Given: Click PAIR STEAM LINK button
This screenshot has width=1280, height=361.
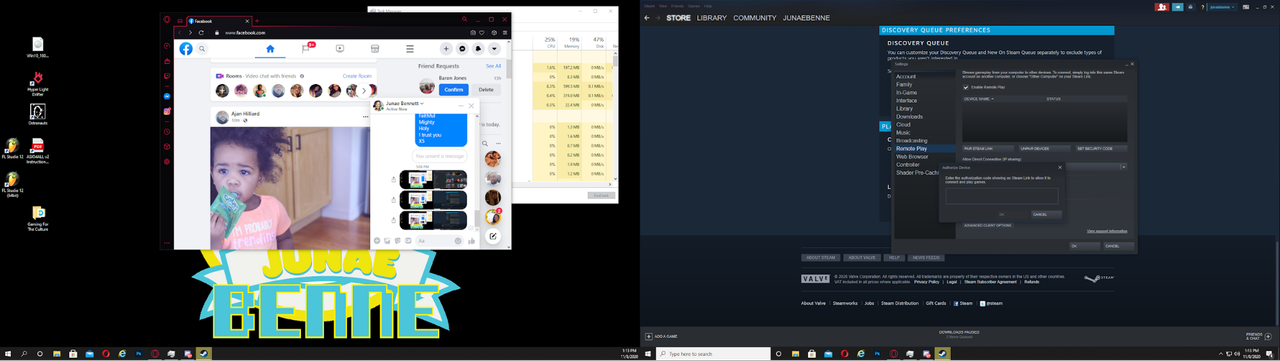Looking at the screenshot, I should point(988,148).
